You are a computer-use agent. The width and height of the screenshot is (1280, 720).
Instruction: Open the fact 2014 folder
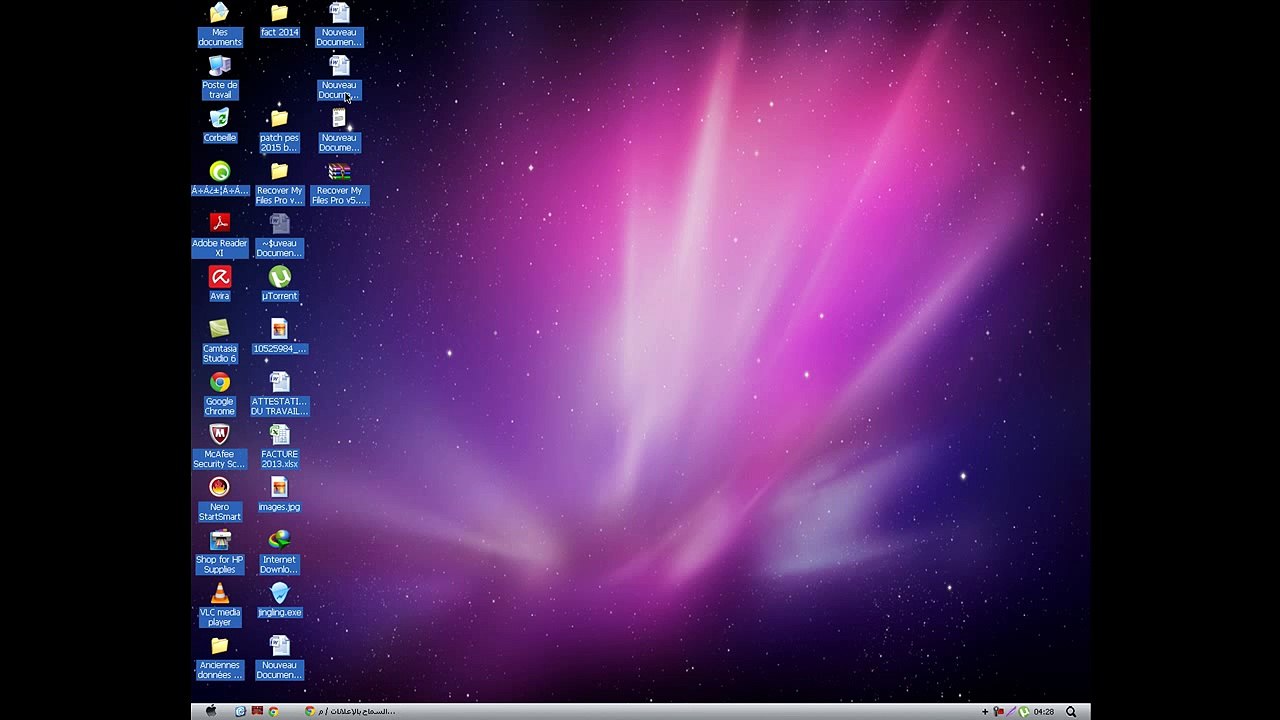click(x=279, y=21)
